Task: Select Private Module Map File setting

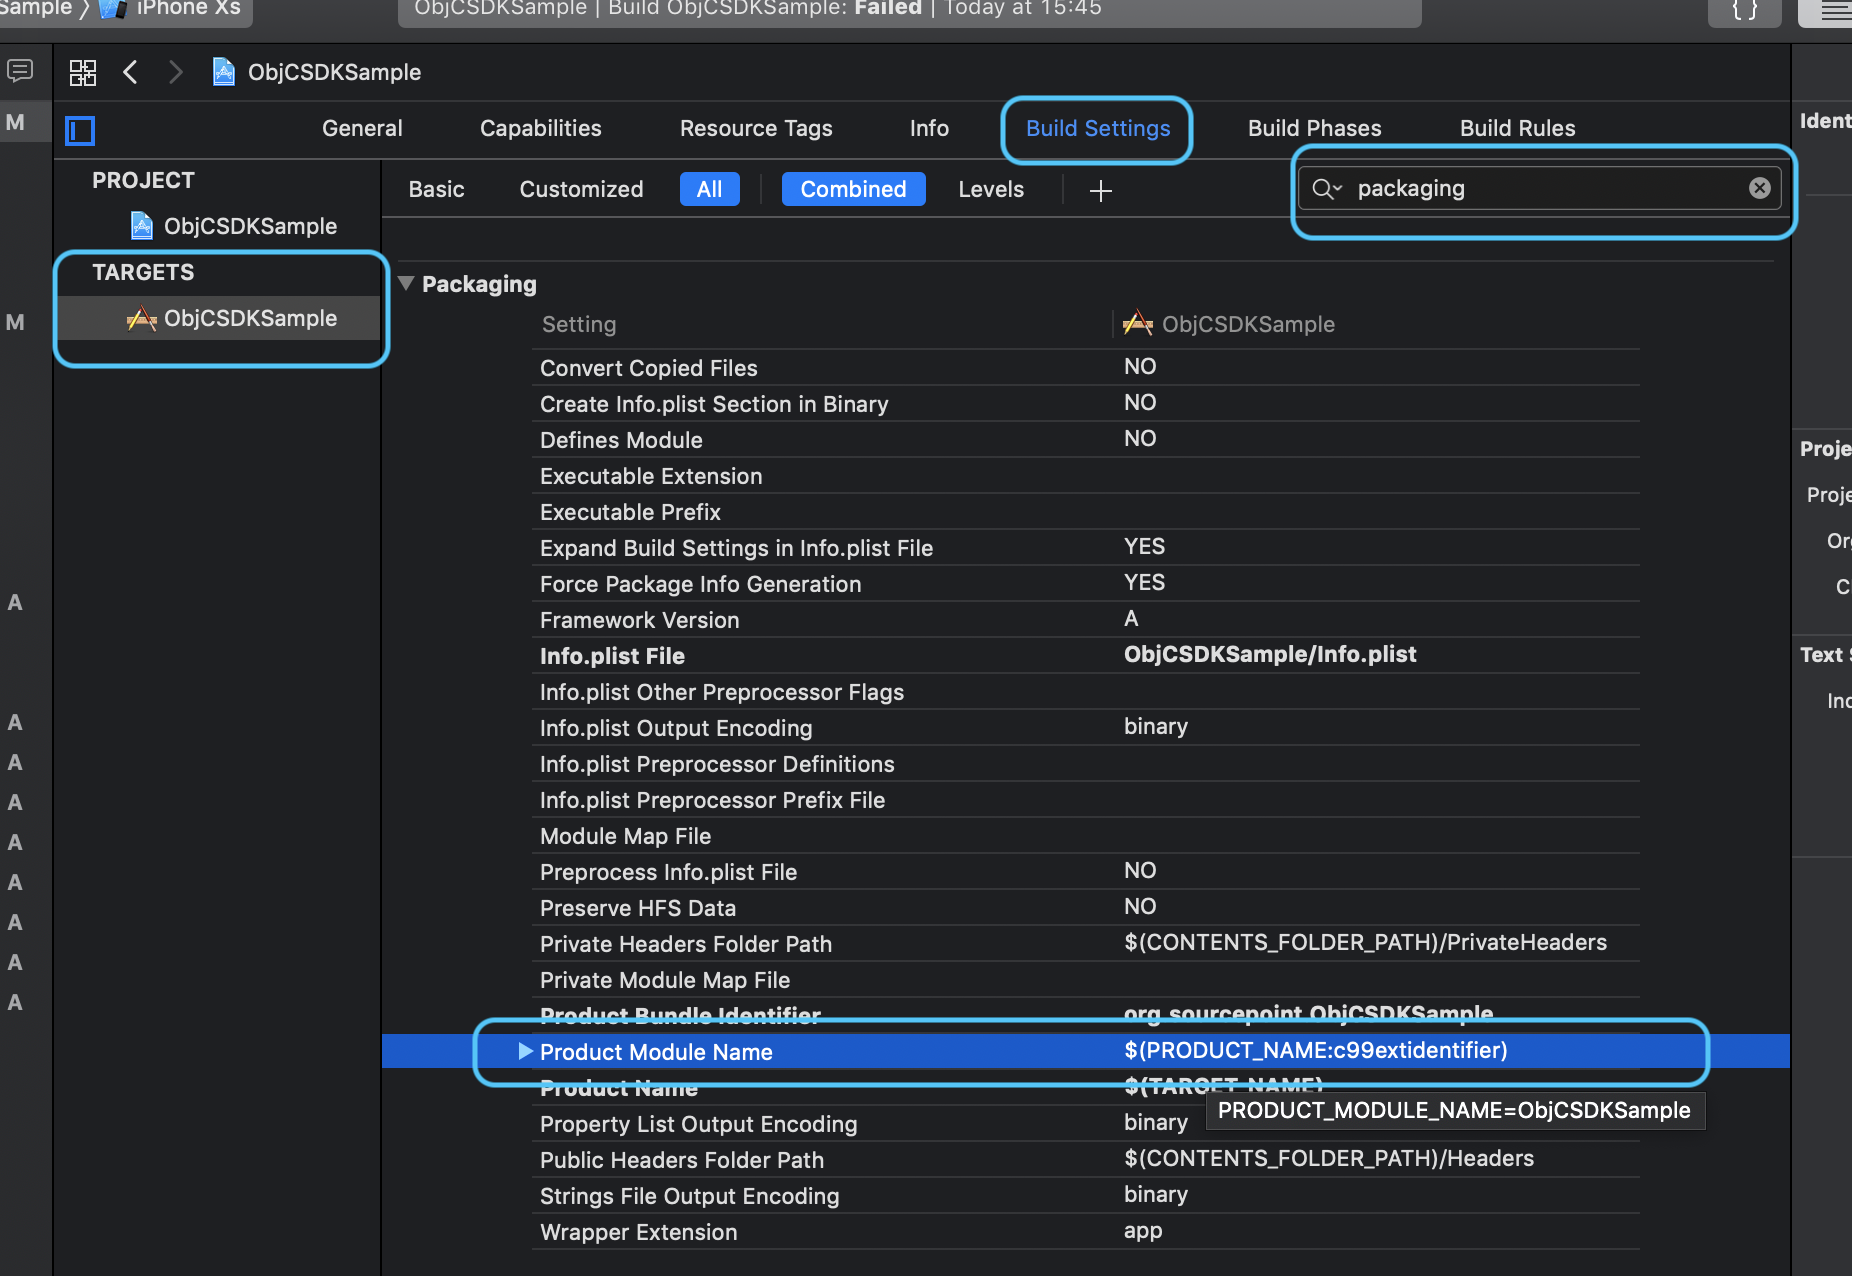Action: pyautogui.click(x=665, y=980)
